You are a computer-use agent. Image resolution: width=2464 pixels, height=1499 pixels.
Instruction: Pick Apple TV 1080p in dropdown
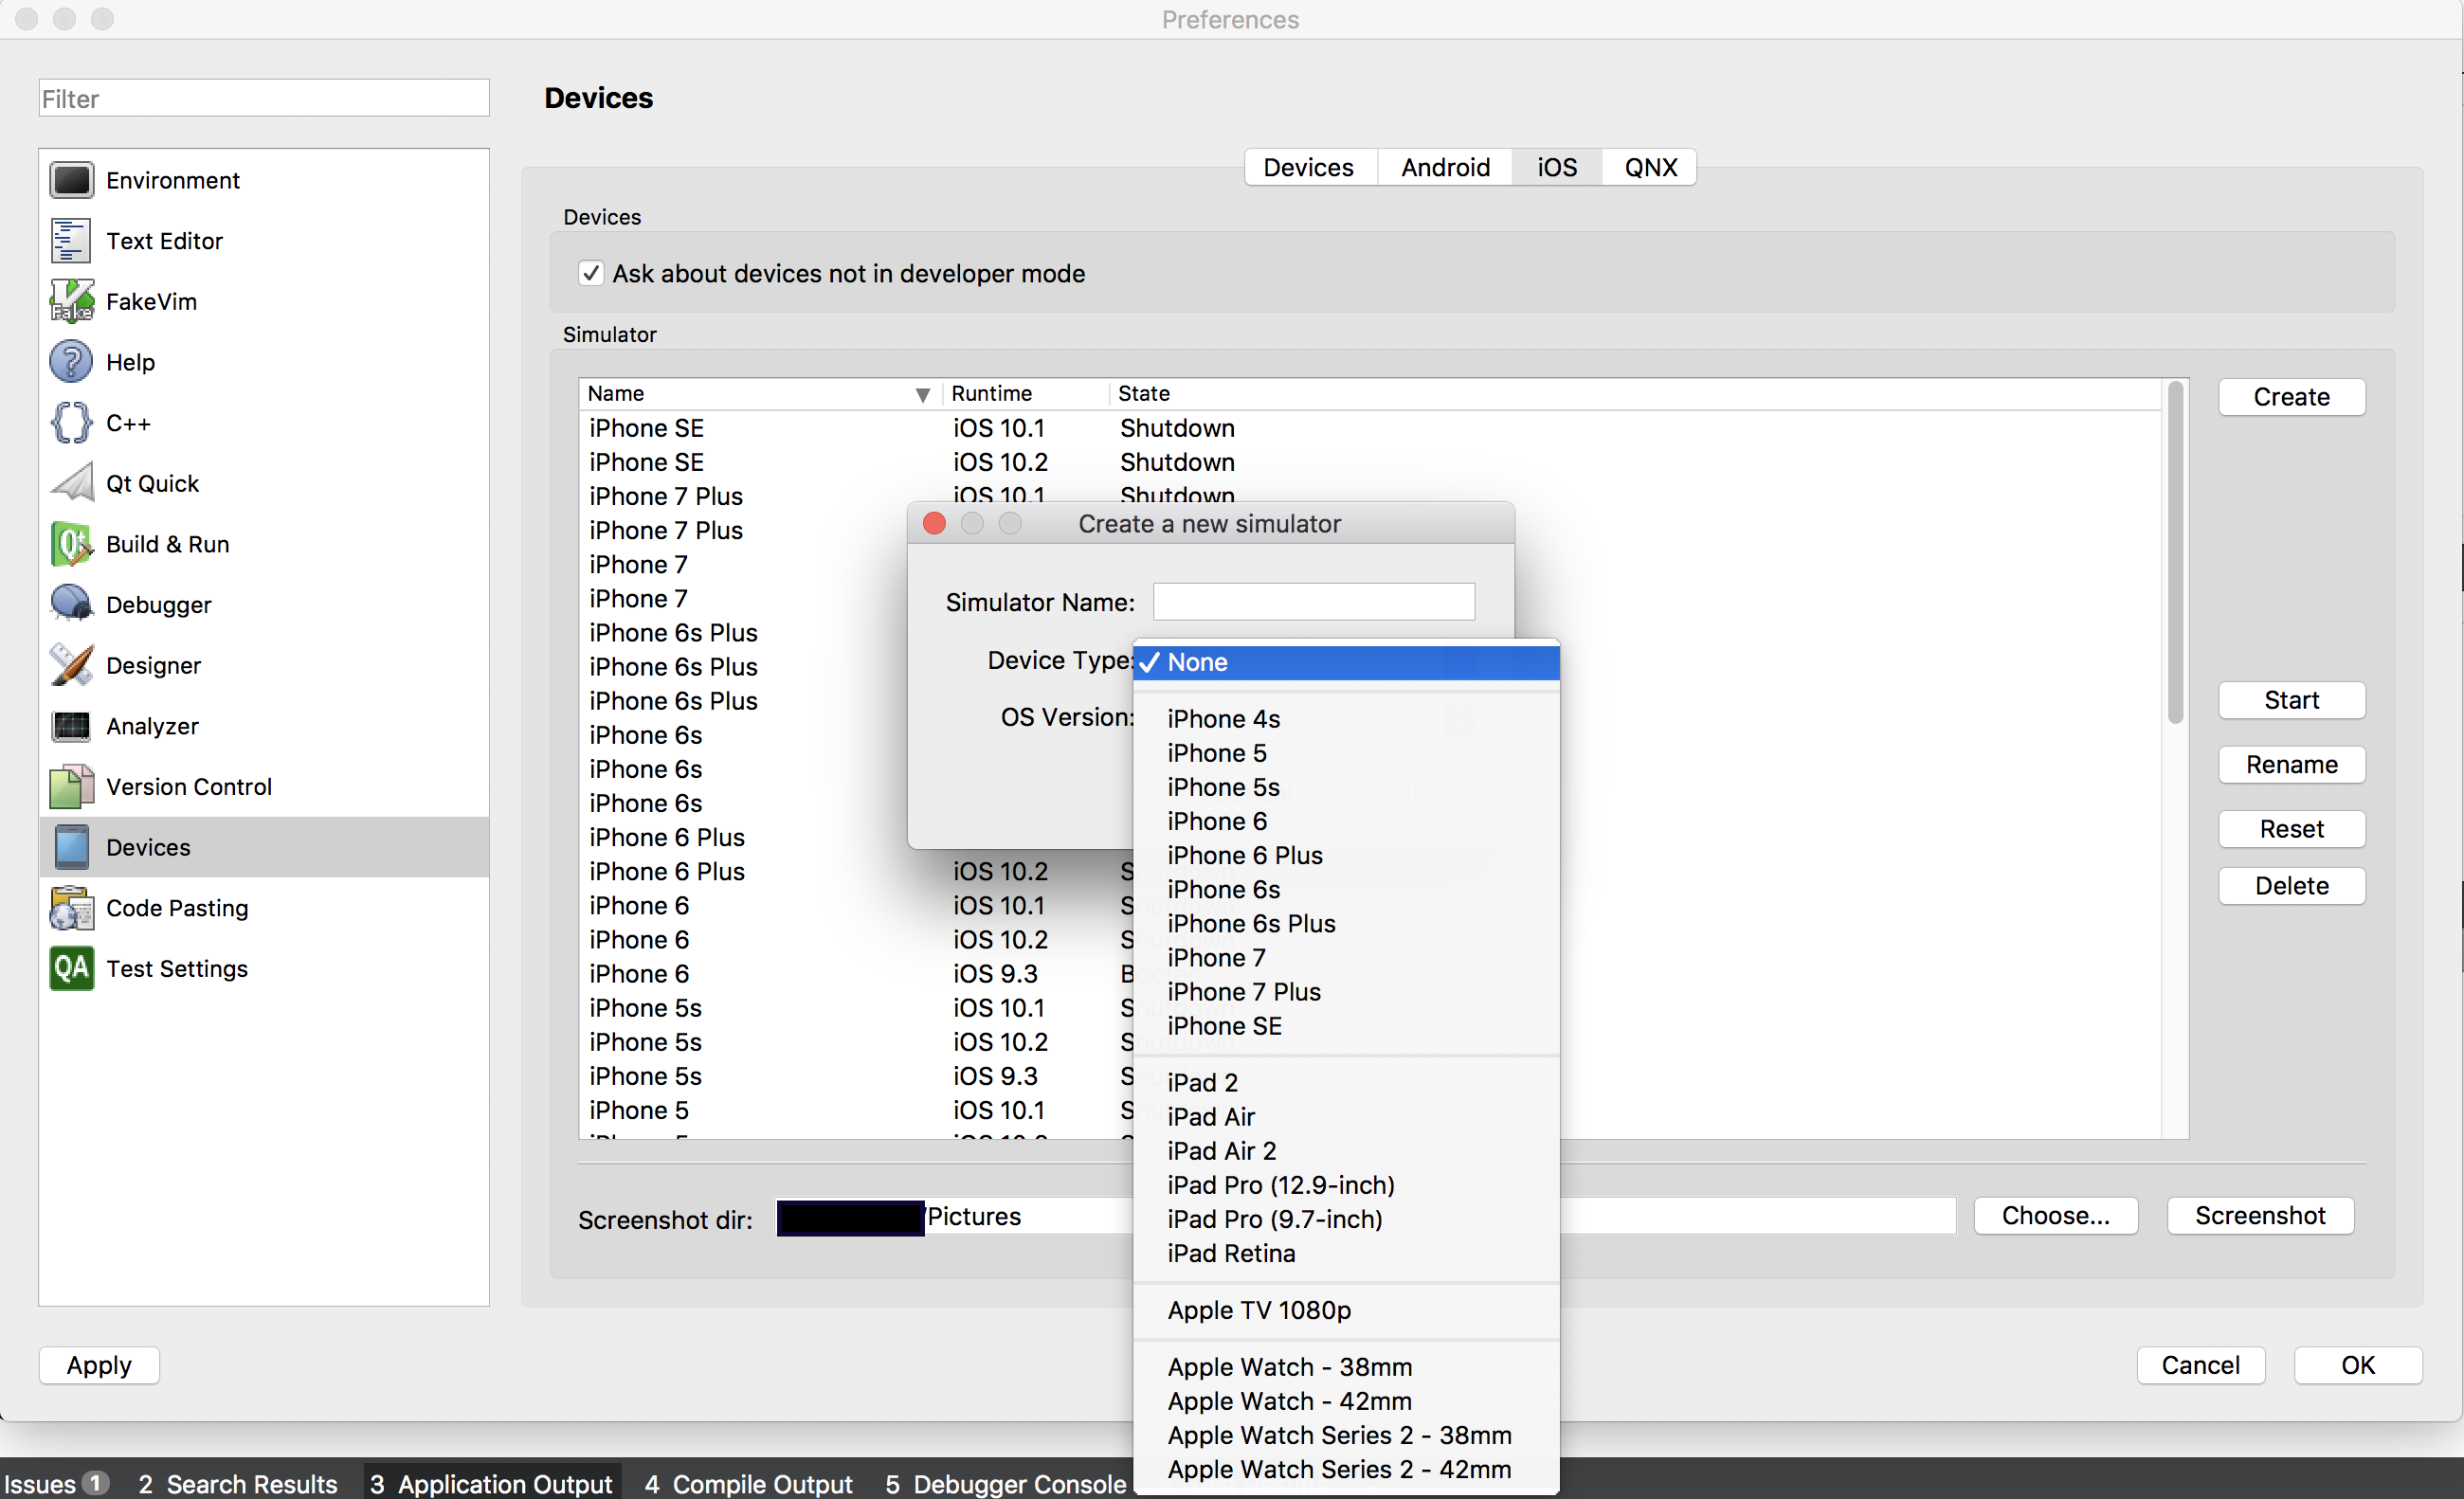tap(1258, 1310)
